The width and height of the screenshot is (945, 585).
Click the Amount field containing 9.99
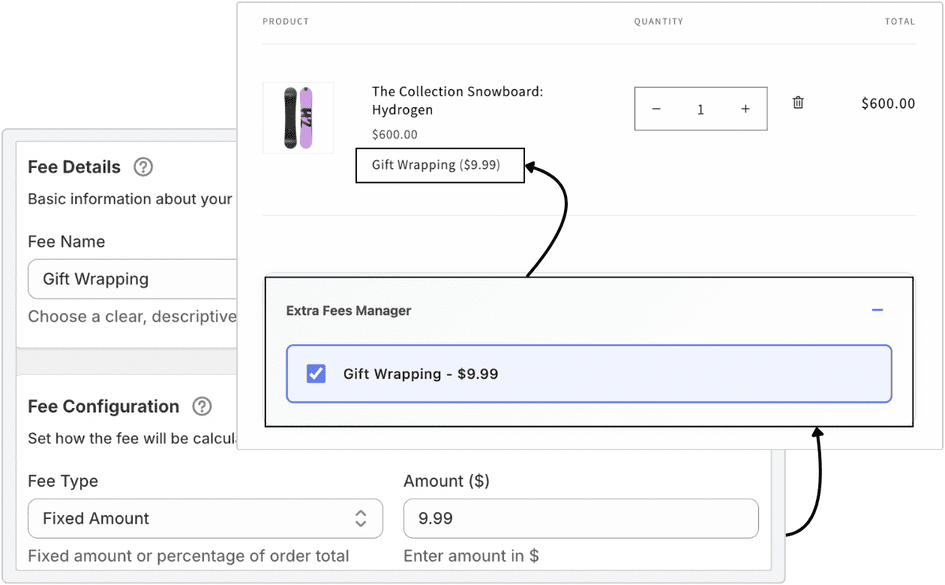[580, 518]
